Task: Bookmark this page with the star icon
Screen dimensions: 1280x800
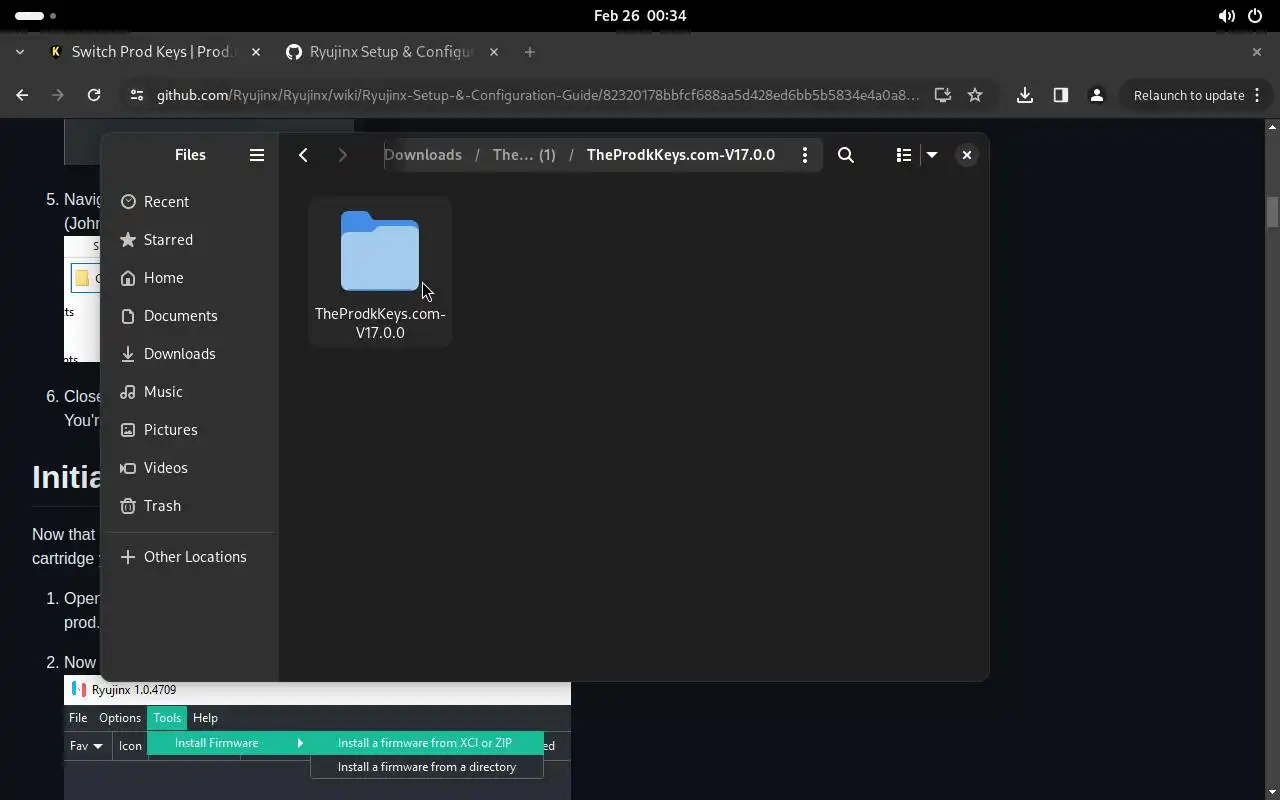Action: tap(975, 95)
